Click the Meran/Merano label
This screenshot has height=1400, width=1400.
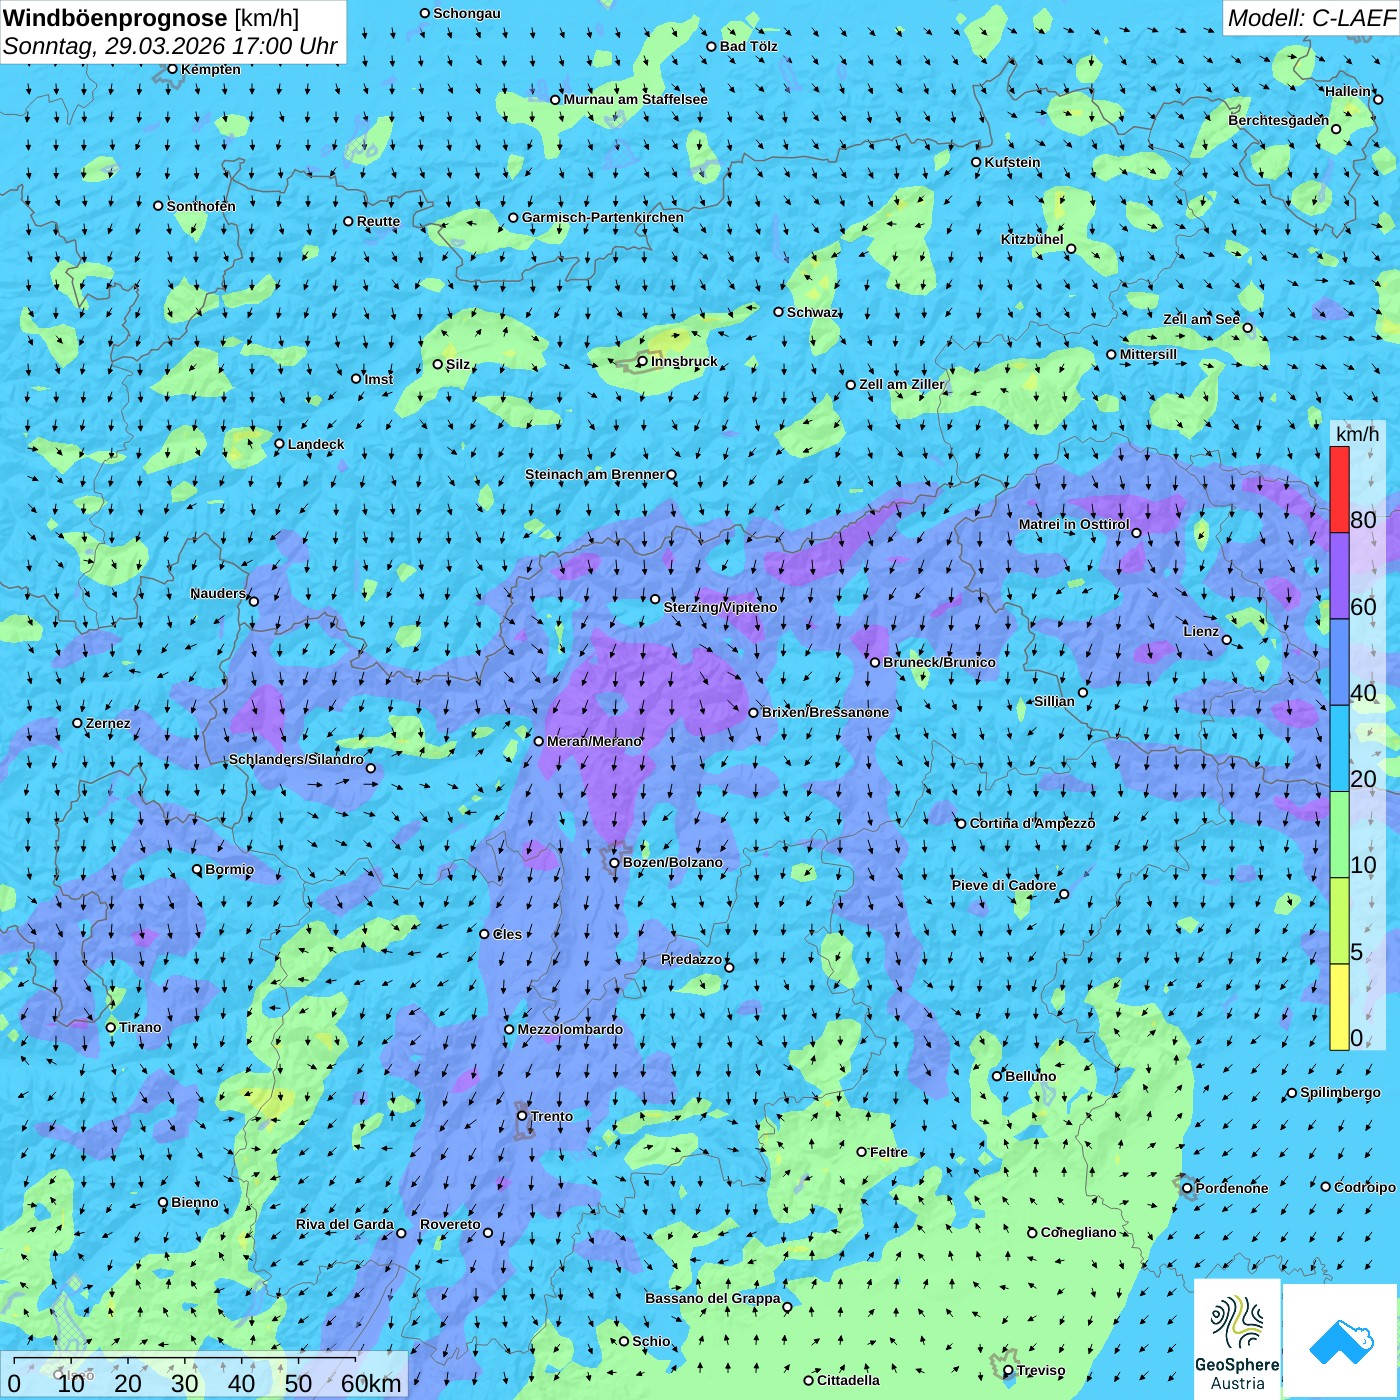[x=594, y=741]
